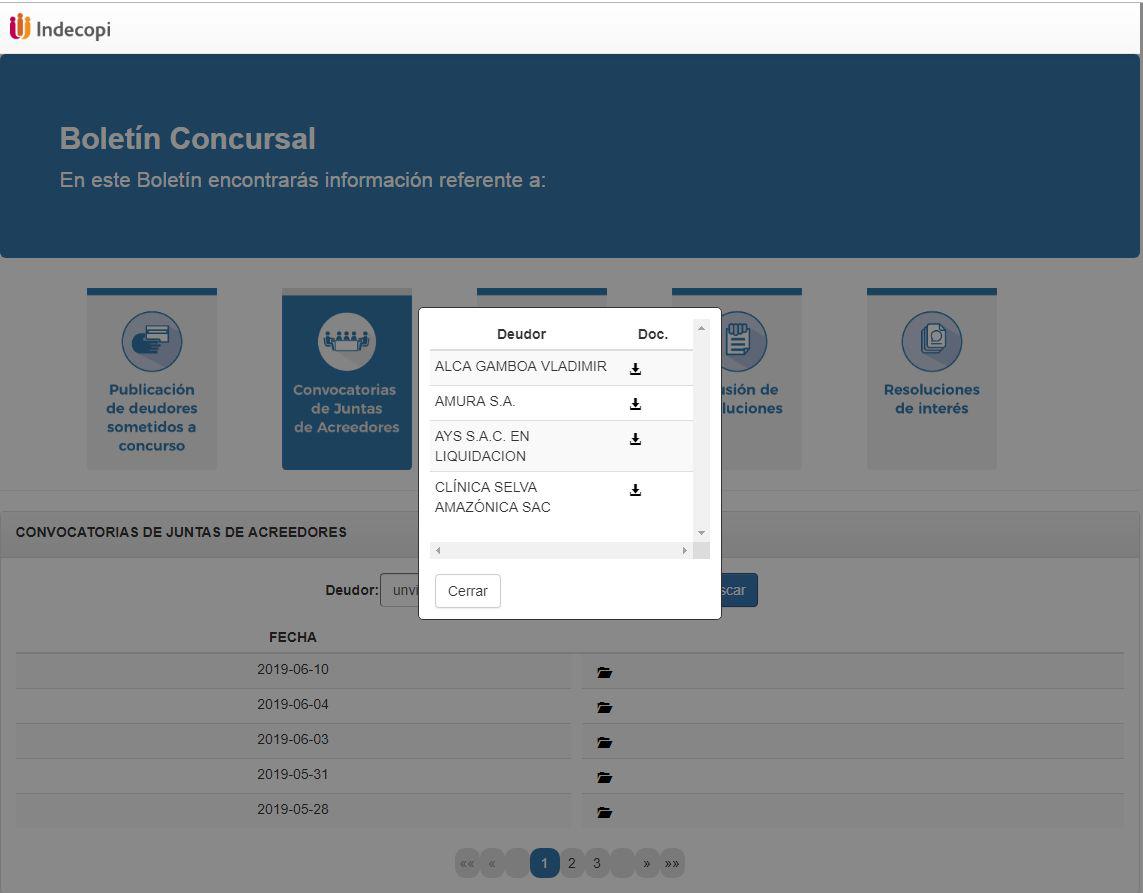
Task: Download document for AMURA S.A.
Action: [x=633, y=404]
